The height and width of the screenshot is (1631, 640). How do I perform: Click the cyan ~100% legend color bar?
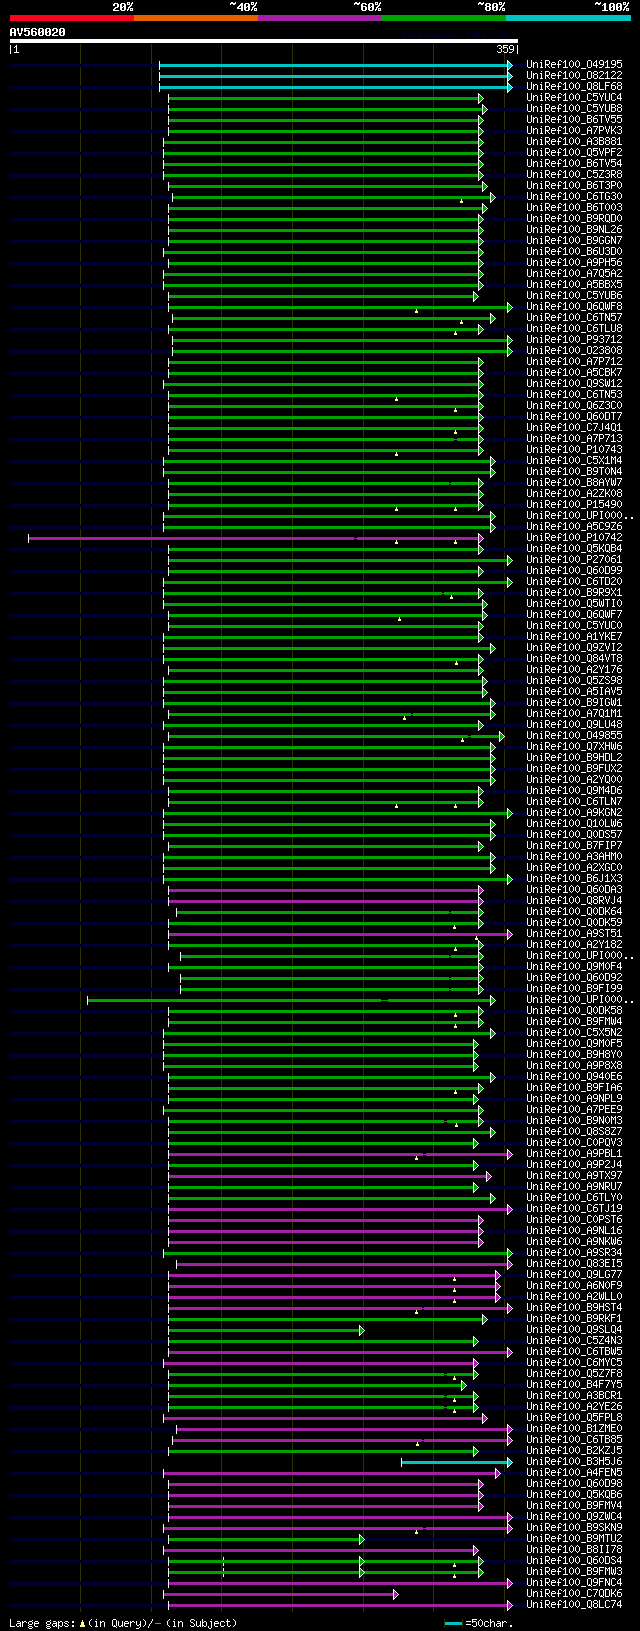pyautogui.click(x=568, y=18)
